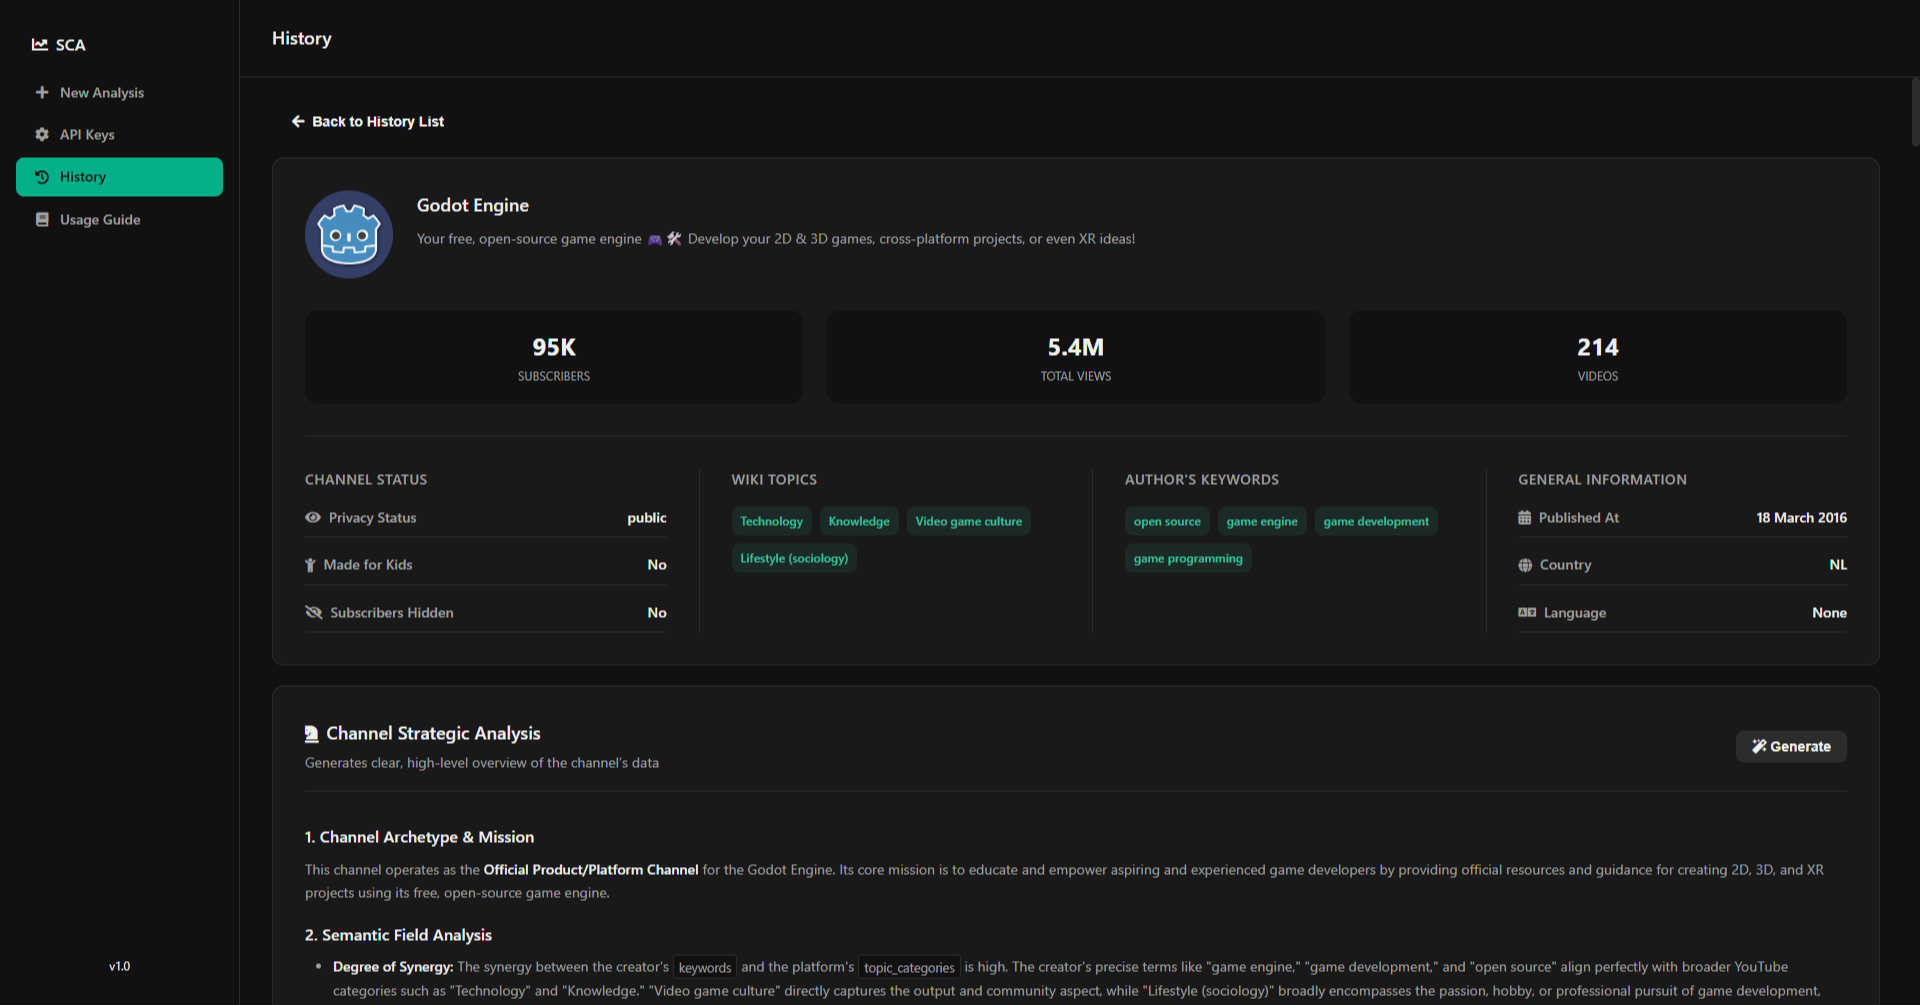Click the v1.0 version label
Screen dimensions: 1920x1005
click(x=120, y=966)
